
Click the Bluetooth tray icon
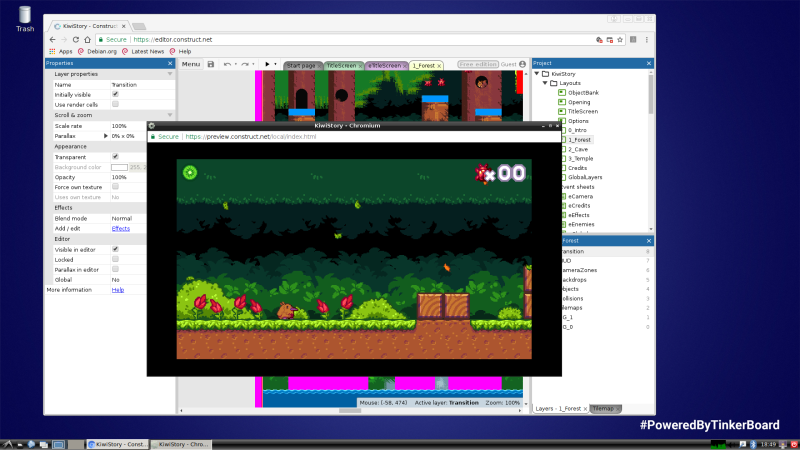[x=753, y=444]
